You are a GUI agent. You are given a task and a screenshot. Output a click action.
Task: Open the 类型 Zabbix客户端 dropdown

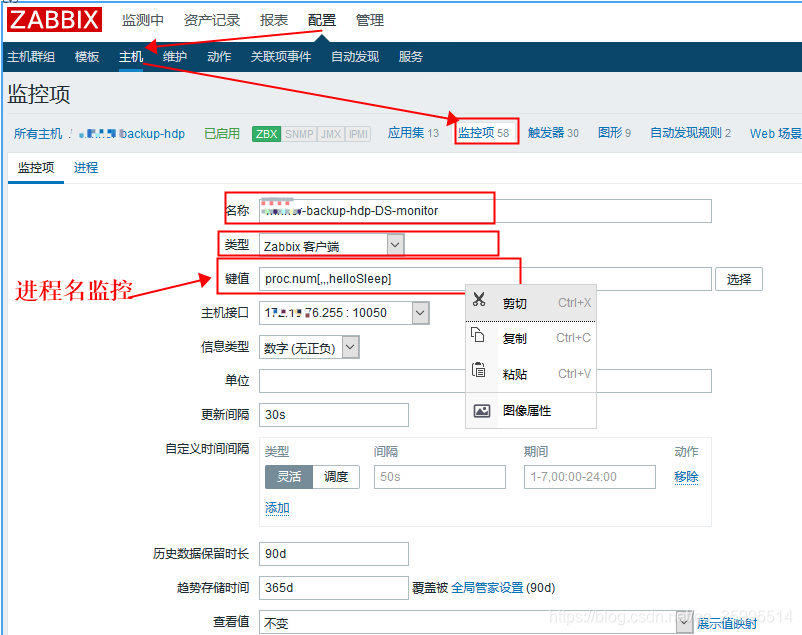(394, 244)
